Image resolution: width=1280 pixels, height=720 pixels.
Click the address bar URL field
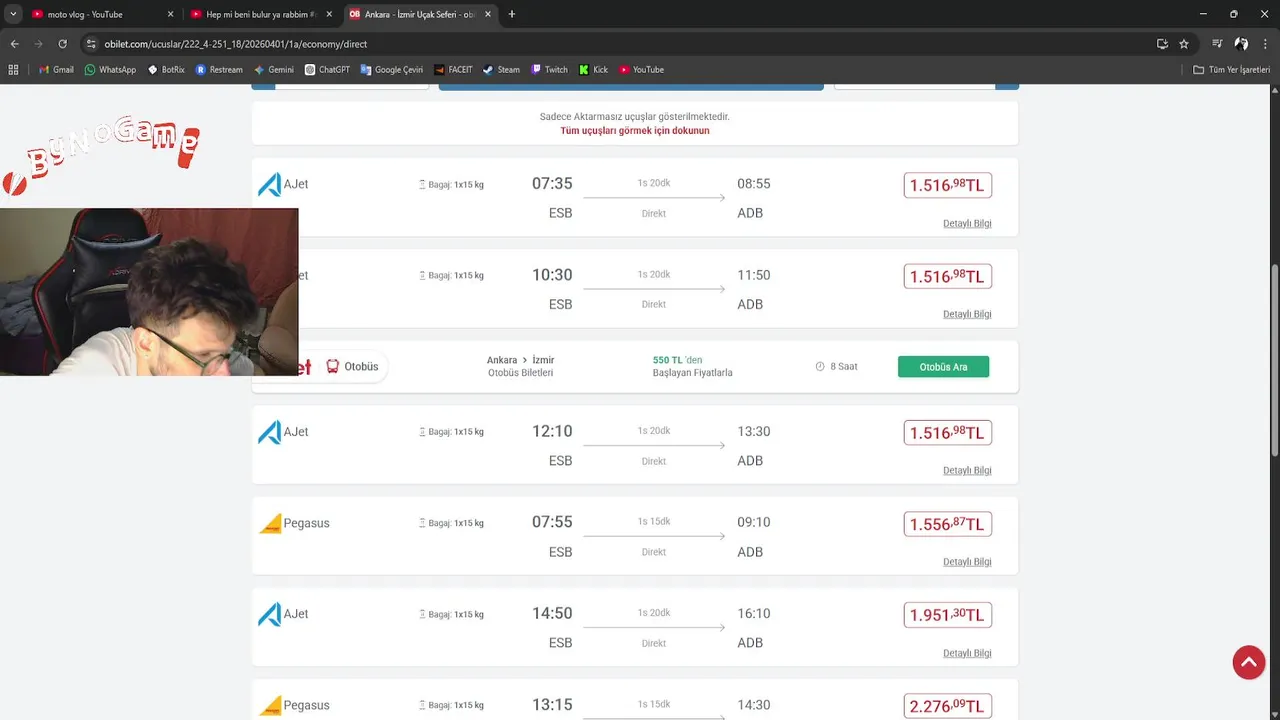(620, 44)
